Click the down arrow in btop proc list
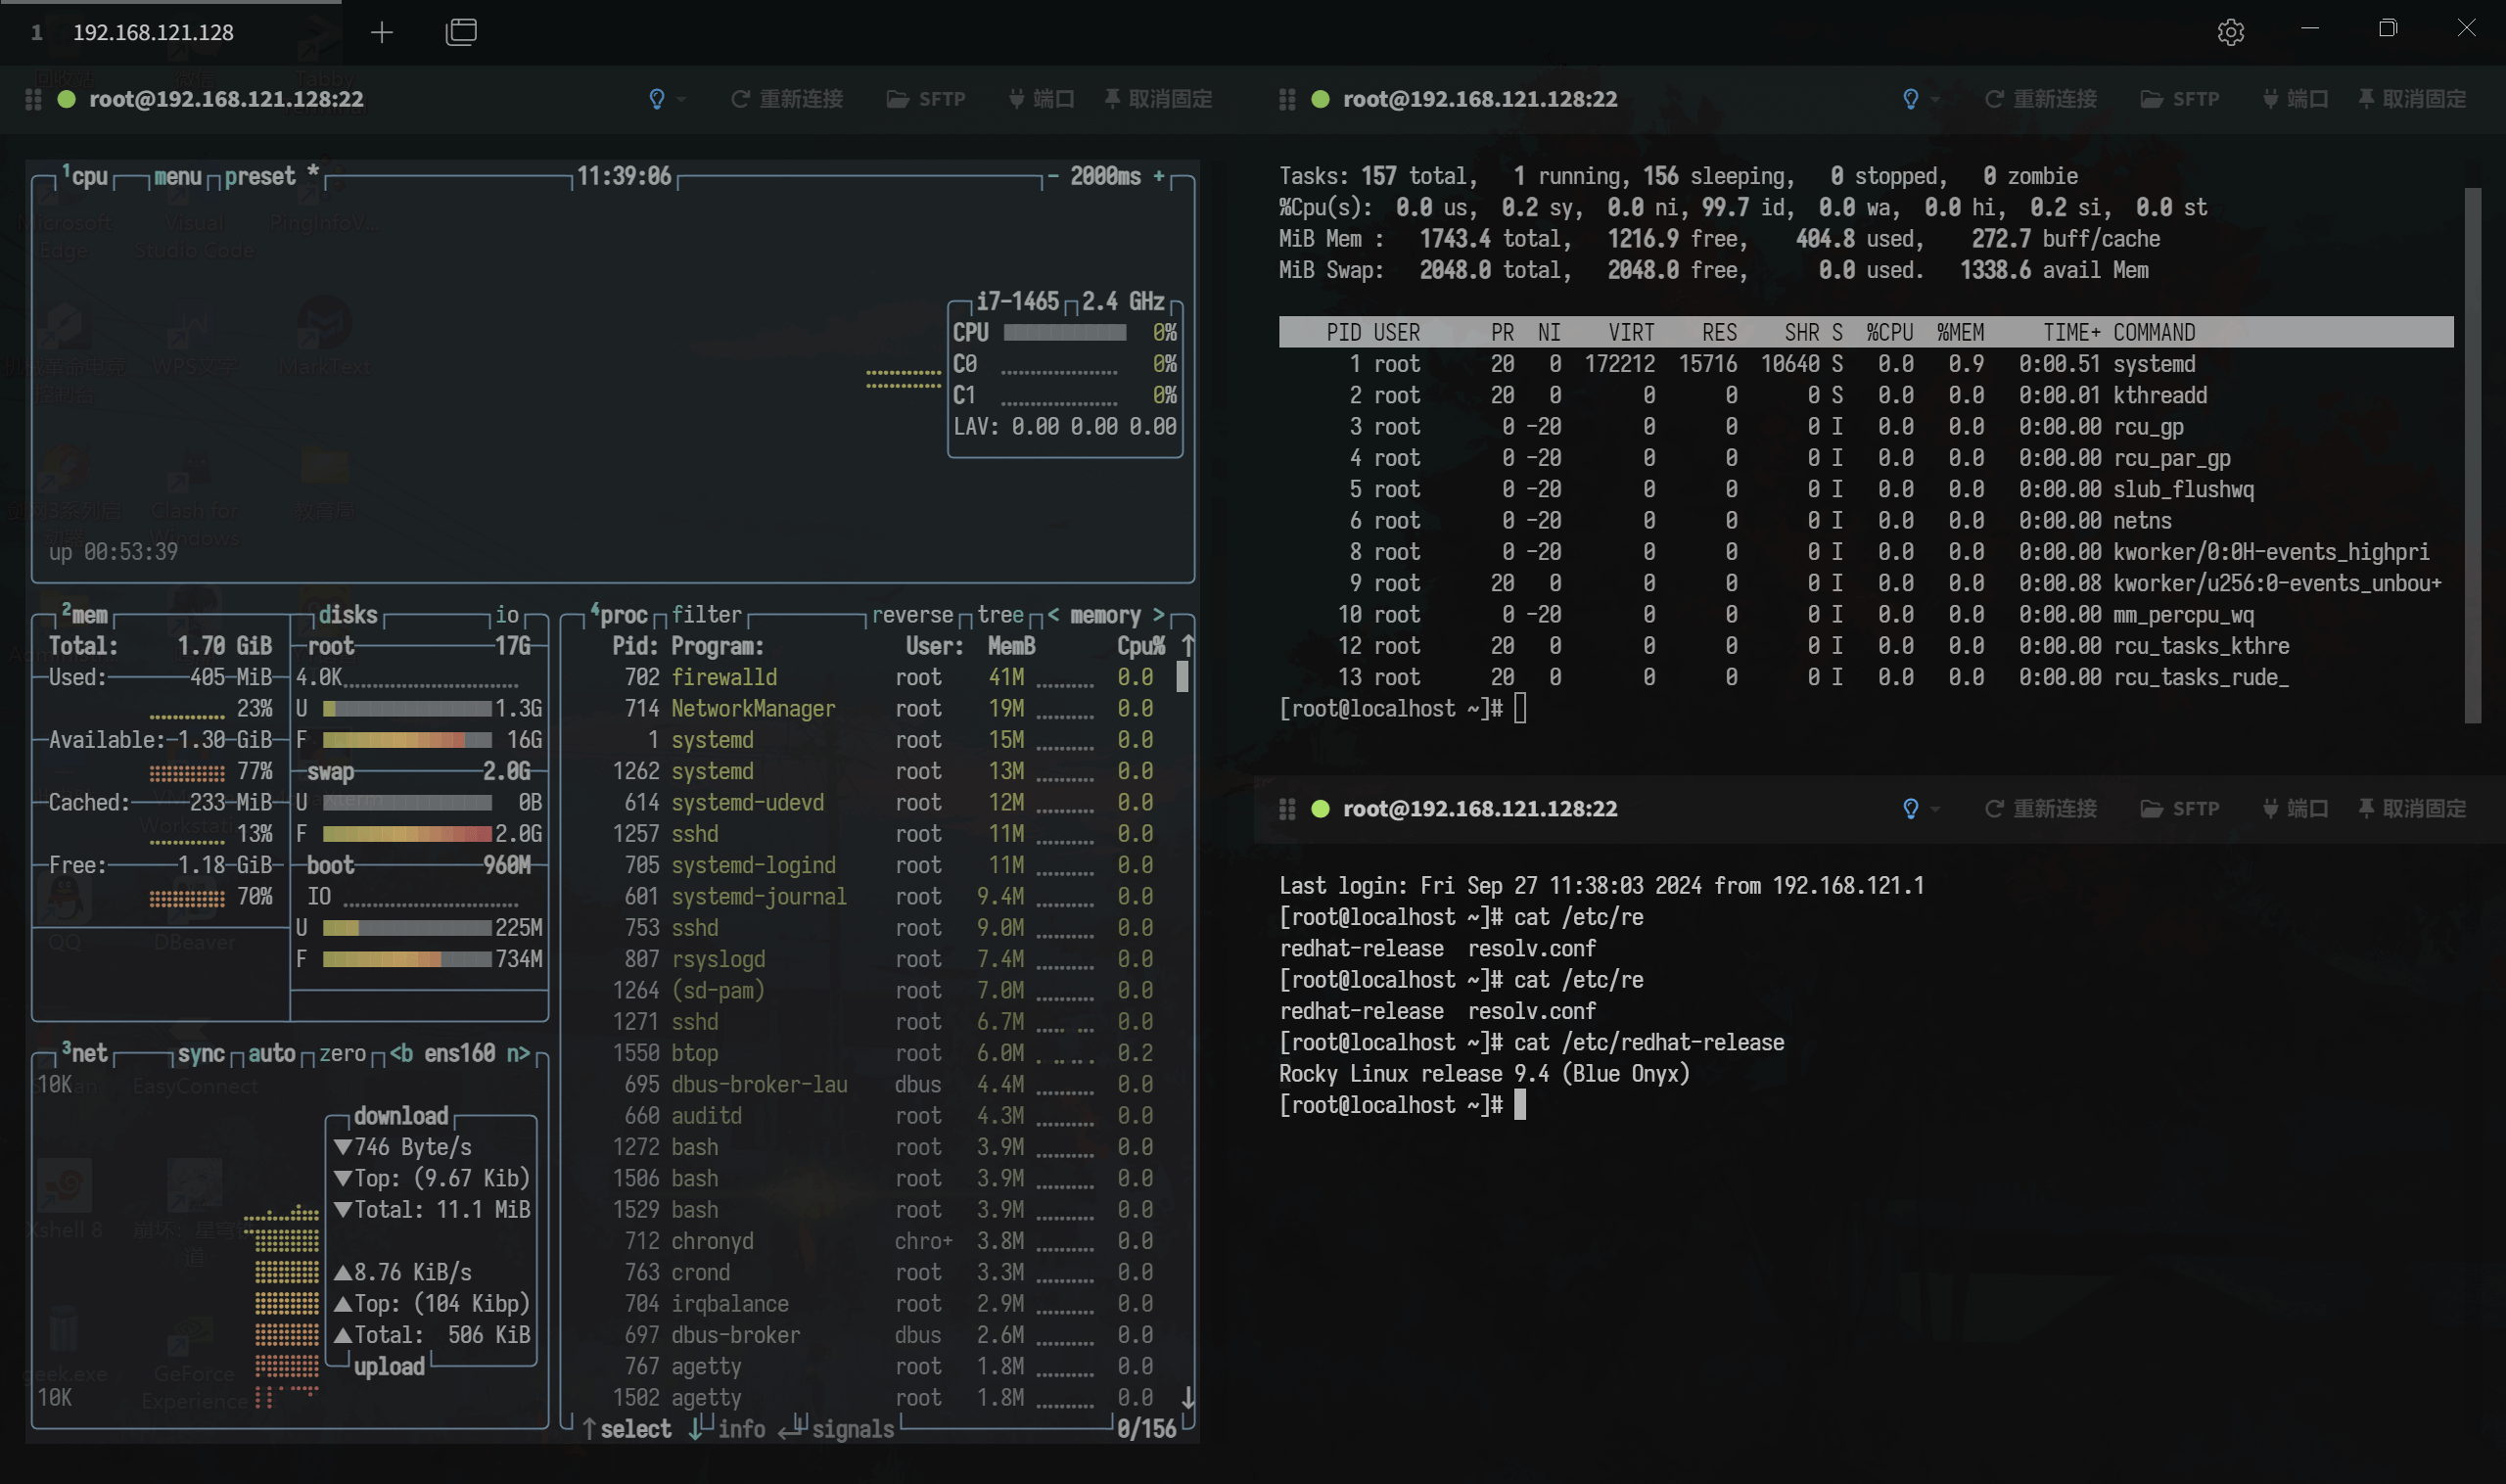Image resolution: width=2506 pixels, height=1484 pixels. tap(1187, 1397)
